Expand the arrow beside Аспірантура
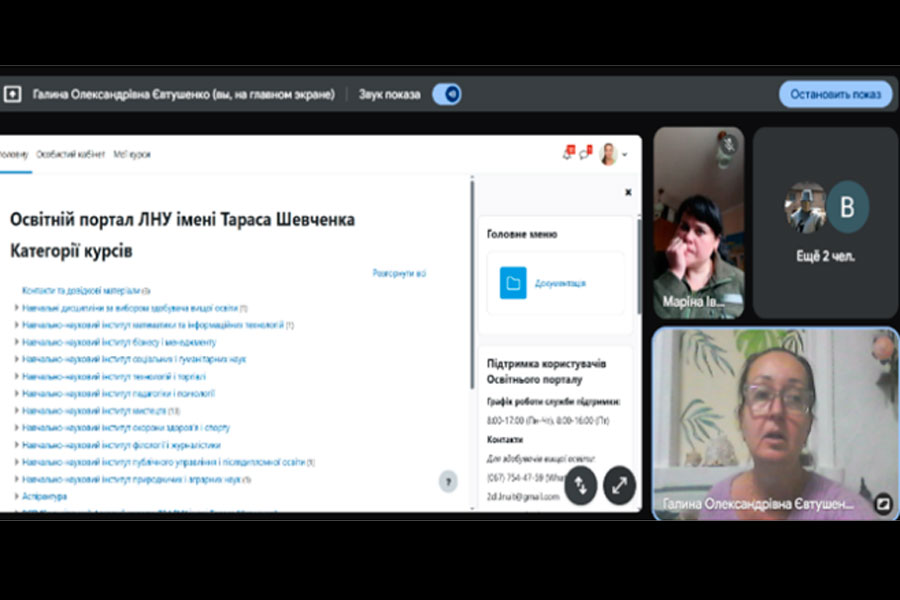 16,496
